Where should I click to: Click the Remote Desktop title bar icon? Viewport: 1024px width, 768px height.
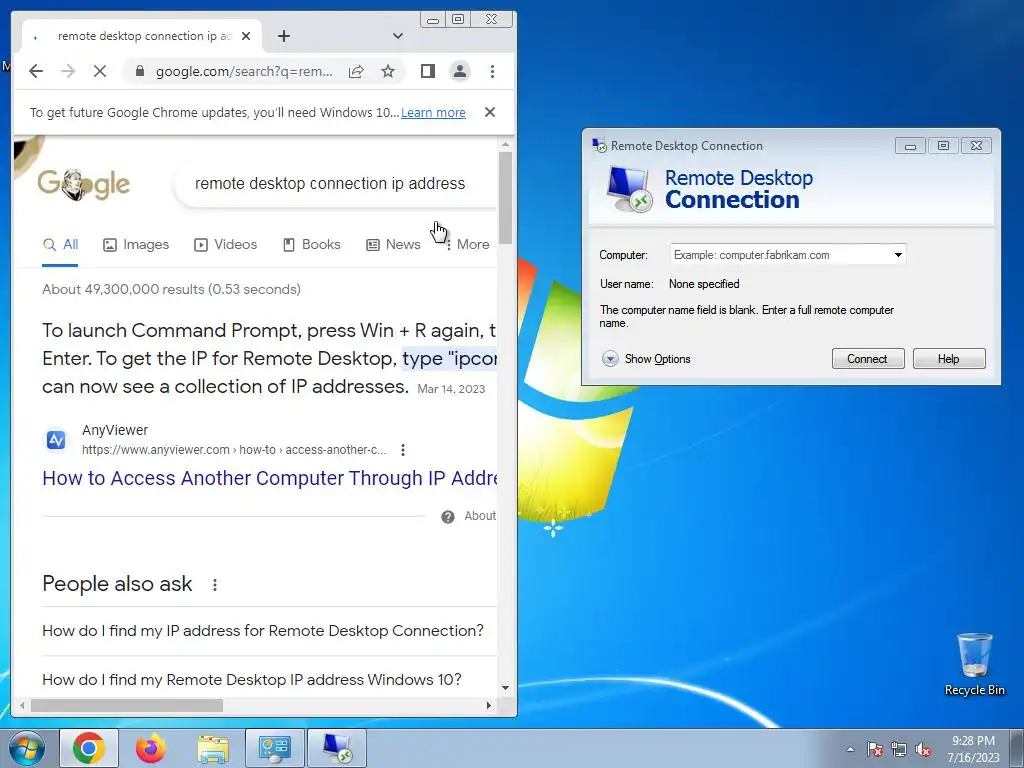coord(599,146)
